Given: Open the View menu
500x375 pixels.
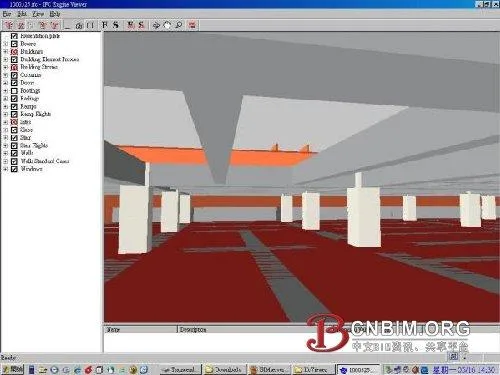Looking at the screenshot, I should pos(38,14).
